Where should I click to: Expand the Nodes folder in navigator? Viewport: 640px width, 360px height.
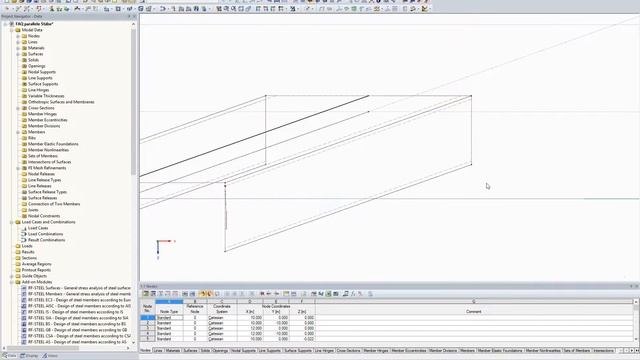tap(18, 36)
